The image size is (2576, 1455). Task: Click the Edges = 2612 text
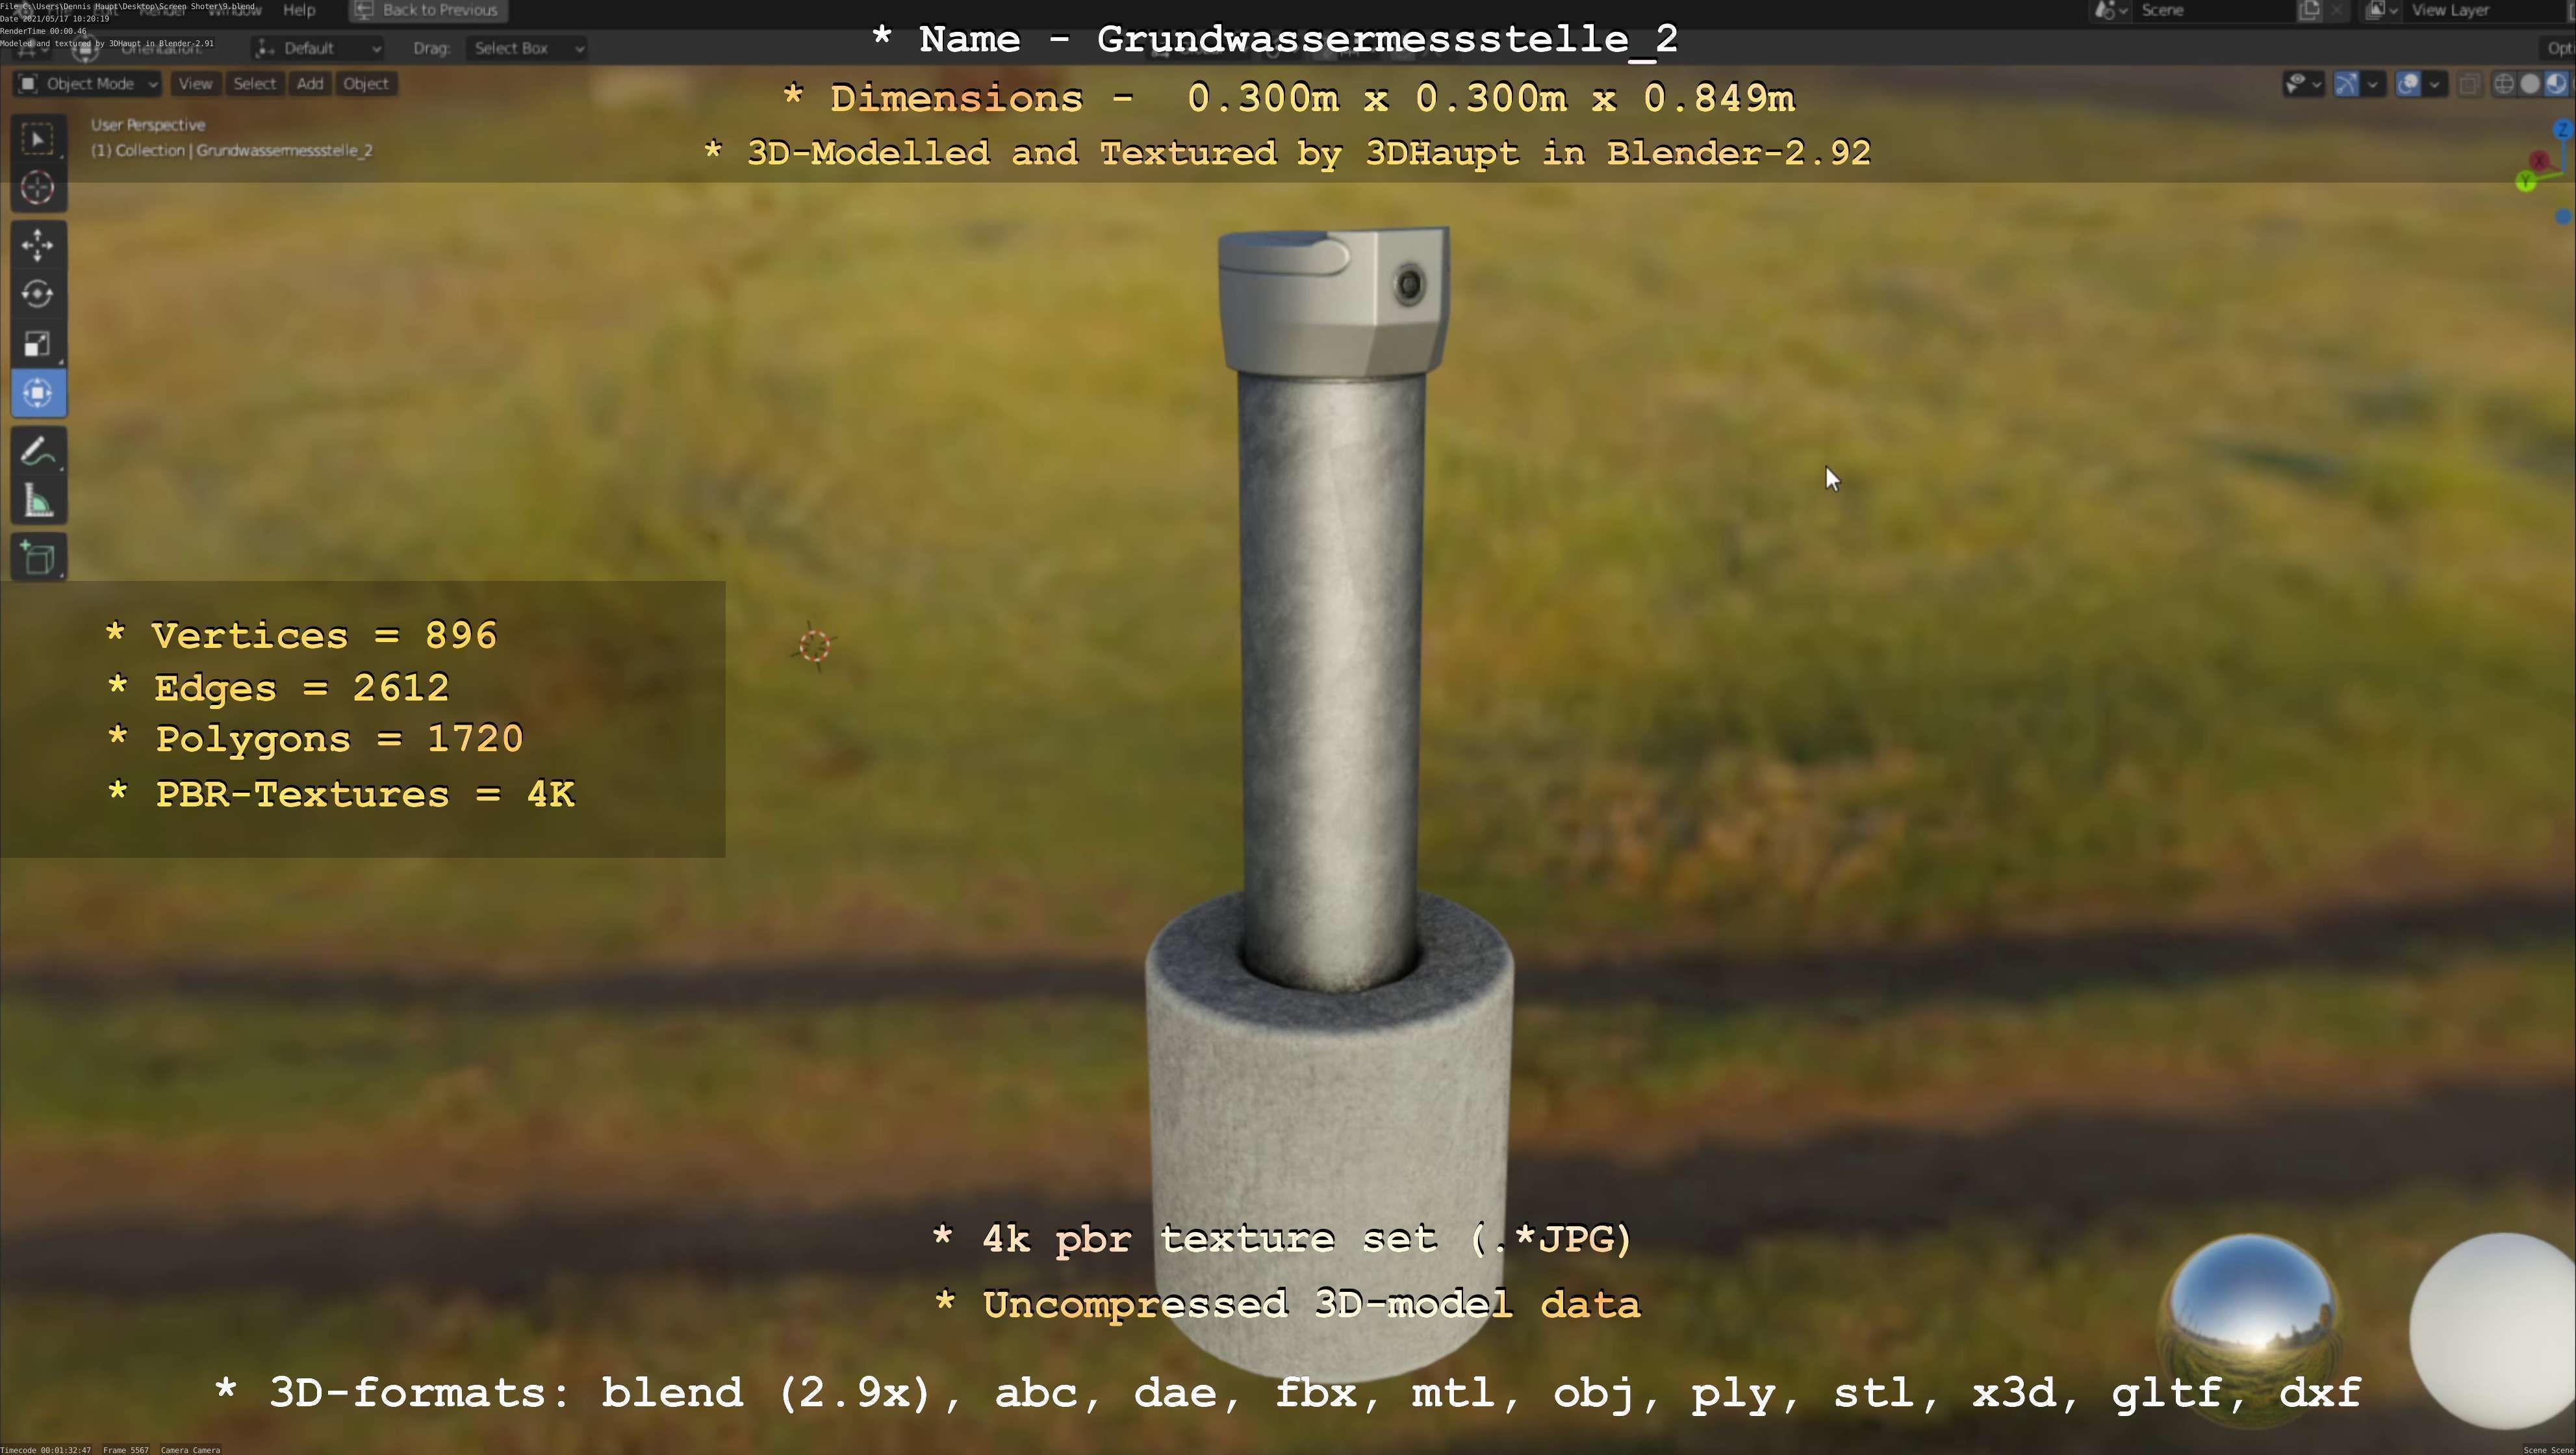pos(278,688)
